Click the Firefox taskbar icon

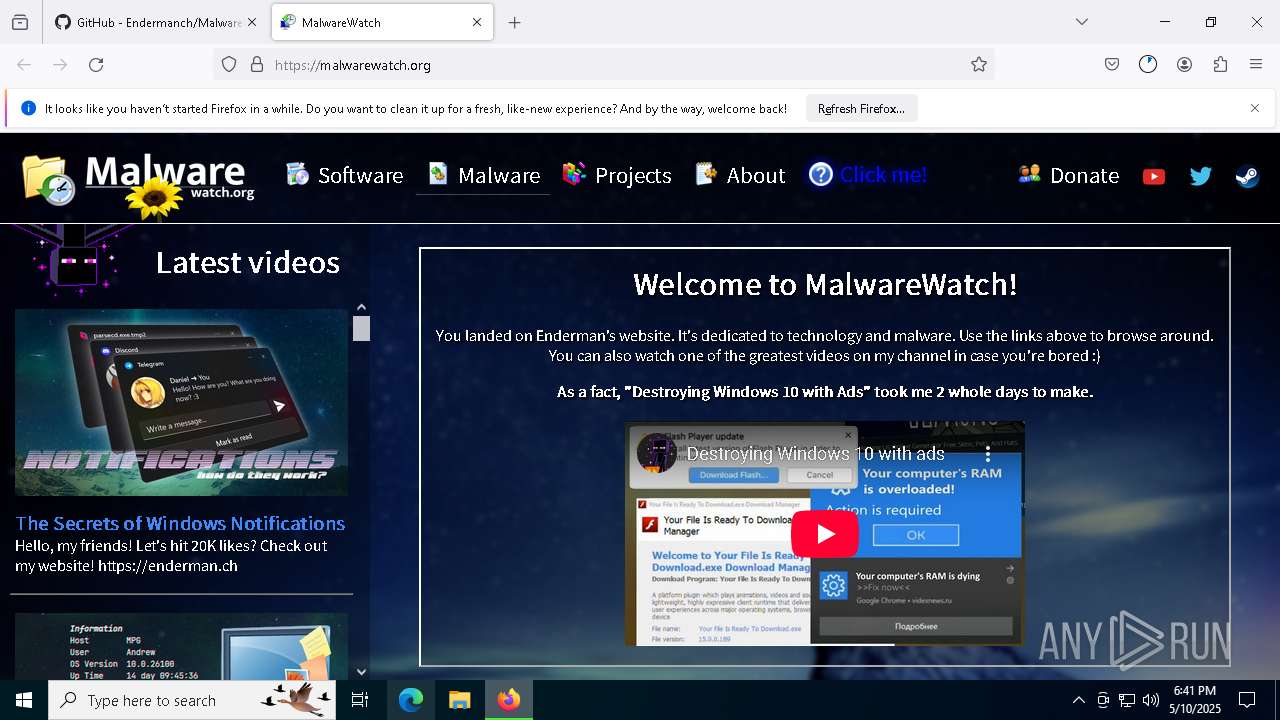click(x=509, y=700)
